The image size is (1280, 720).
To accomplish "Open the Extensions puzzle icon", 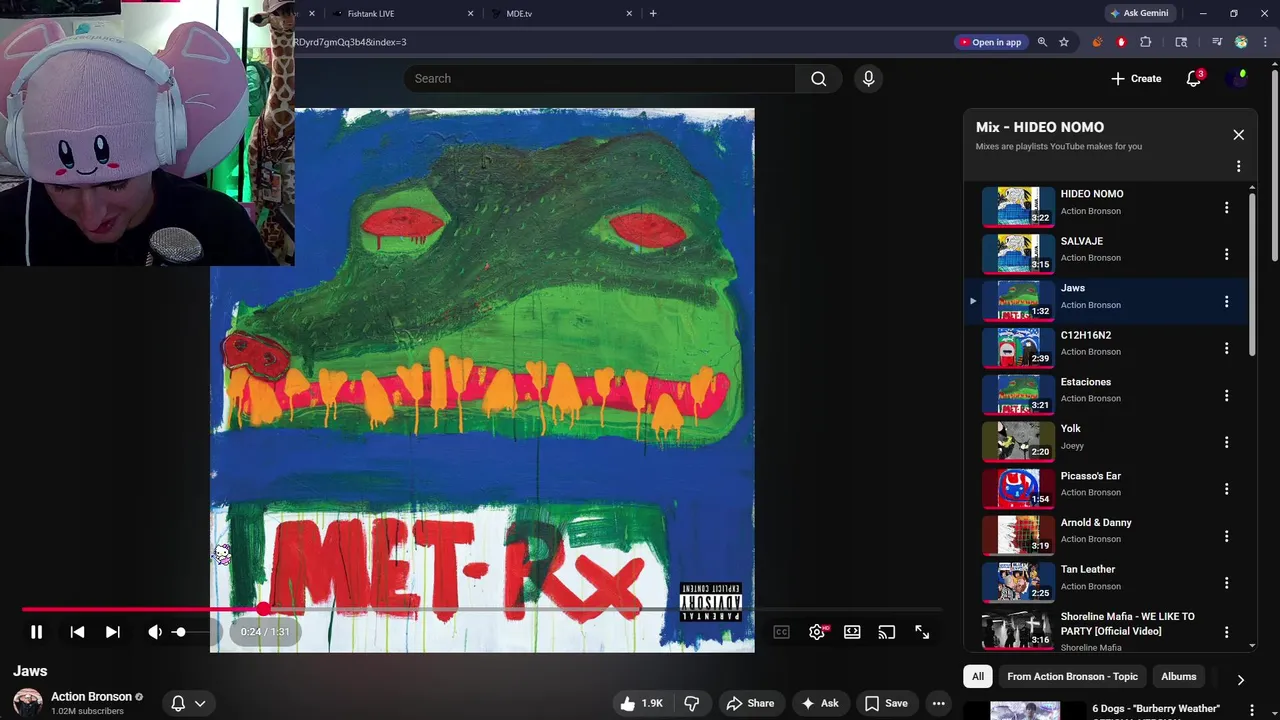I will click(x=1146, y=42).
